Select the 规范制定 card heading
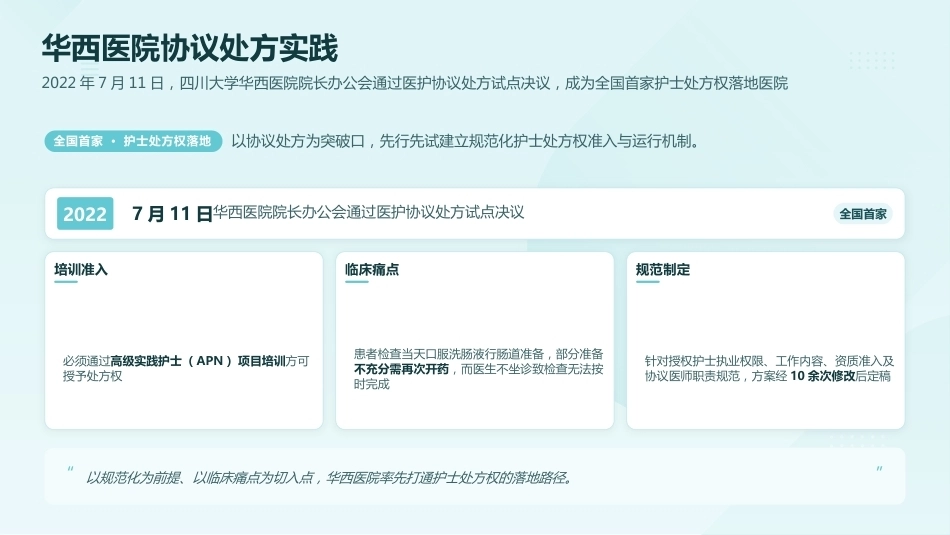 (662, 270)
